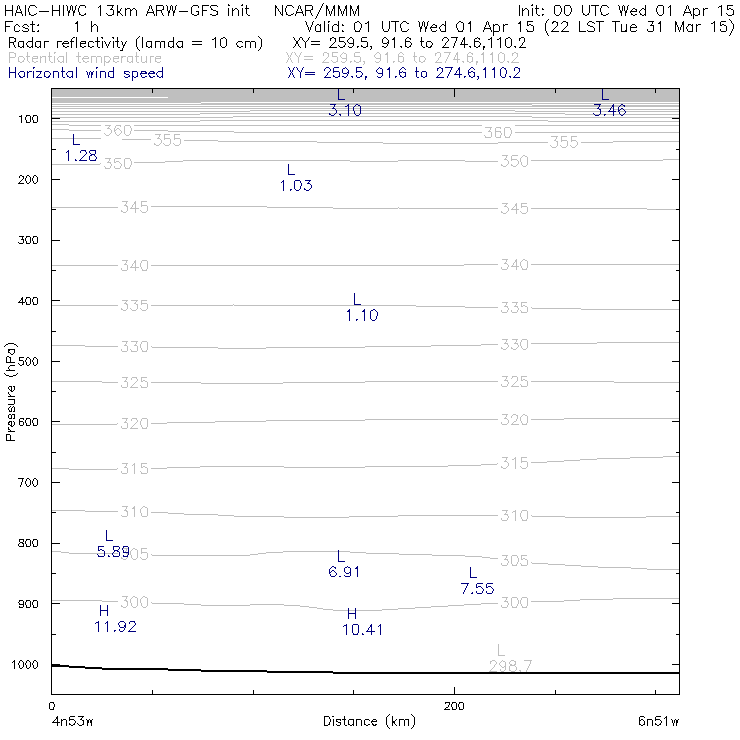The image size is (740, 740).
Task: Click the 100 hPa pressure axis label
Action: point(28,119)
